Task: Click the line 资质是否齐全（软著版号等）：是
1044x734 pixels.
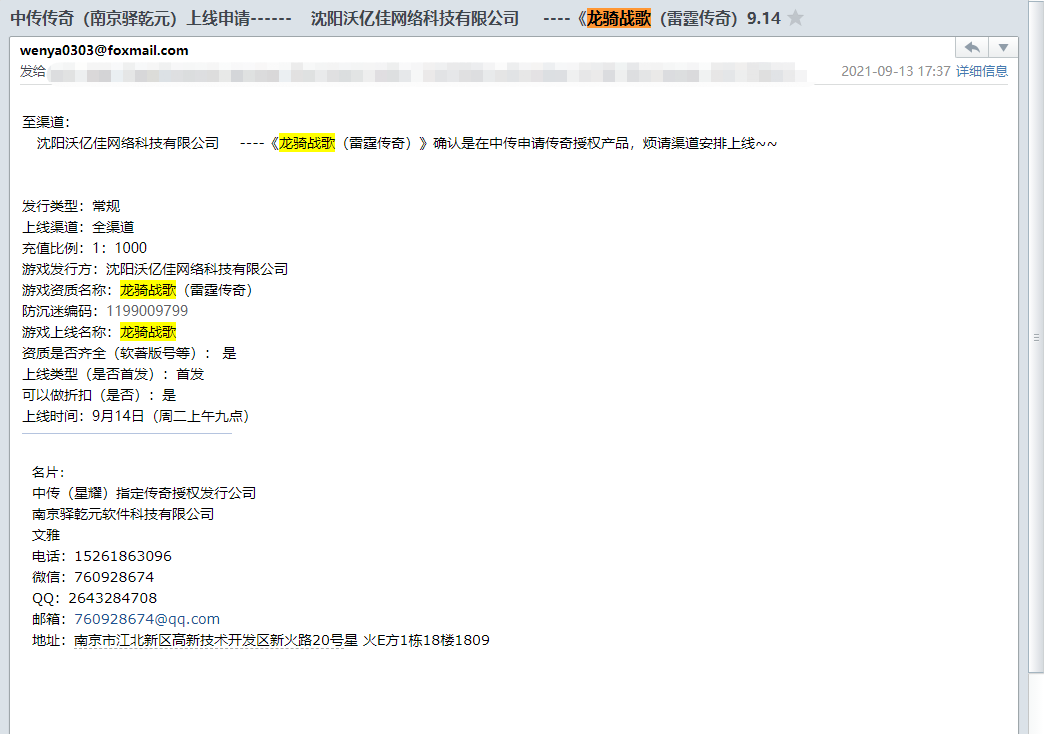Action: (129, 353)
